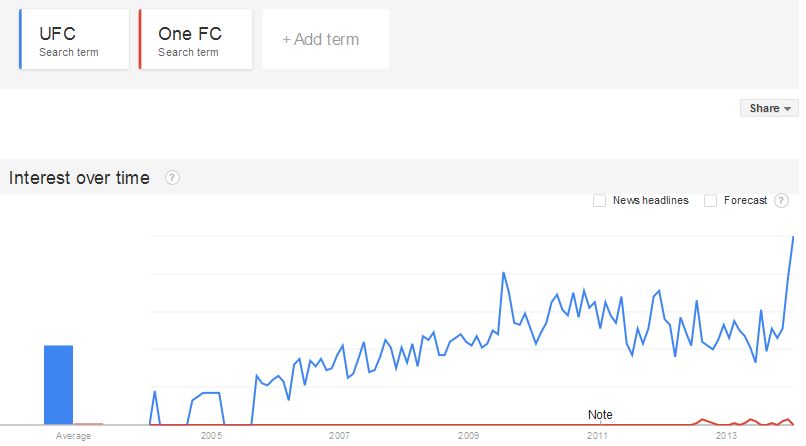The image size is (806, 446).
Task: Click the 2005 year label on the axis
Action: (211, 437)
